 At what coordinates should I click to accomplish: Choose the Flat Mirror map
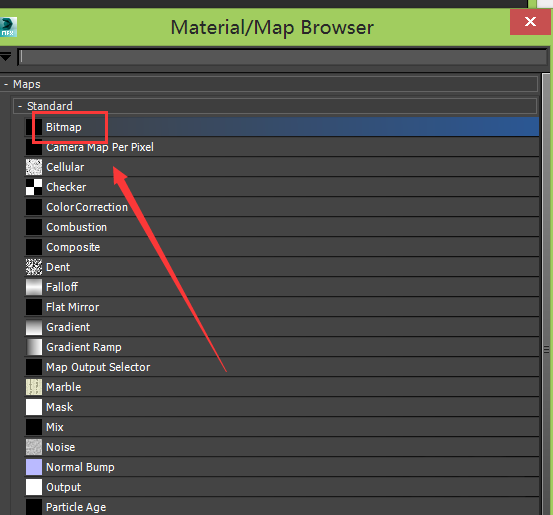tap(282, 307)
